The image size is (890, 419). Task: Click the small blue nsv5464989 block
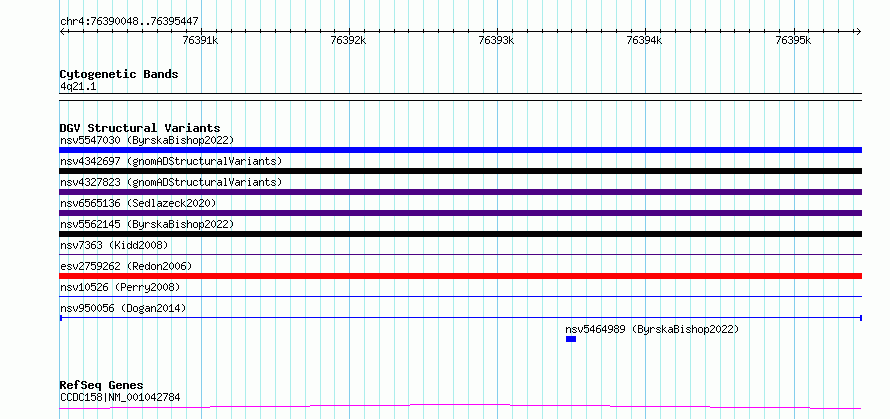click(571, 339)
